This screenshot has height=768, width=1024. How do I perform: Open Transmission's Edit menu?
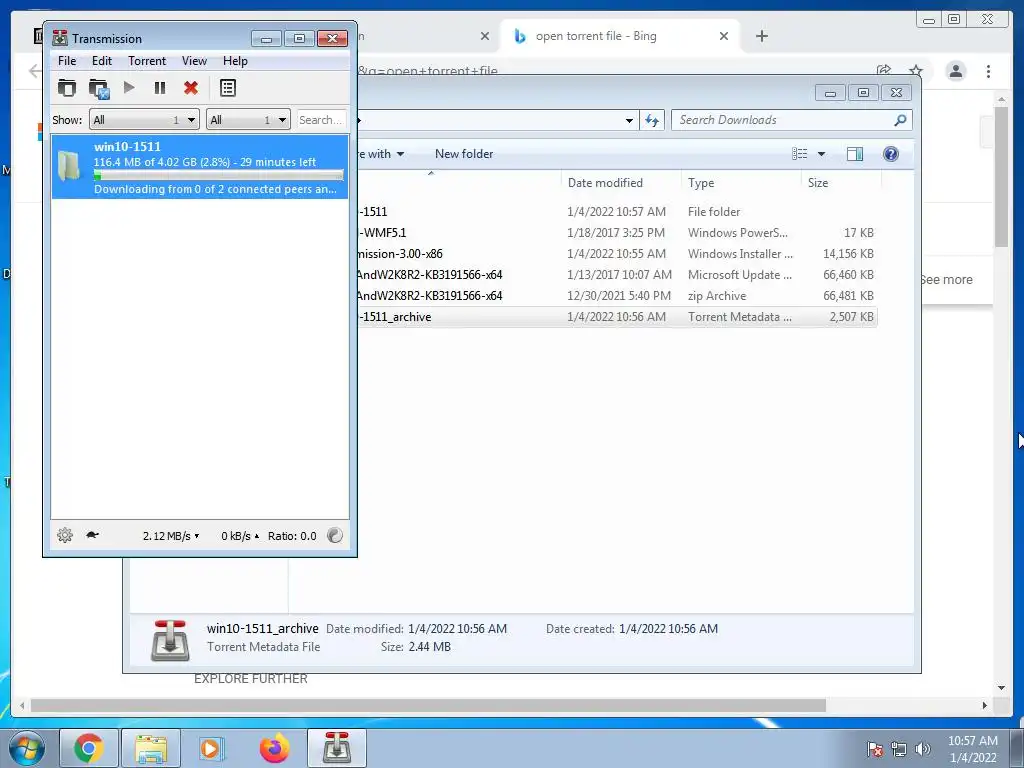click(101, 61)
